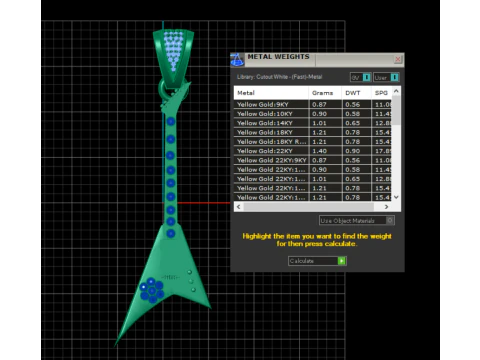Screen dimensions: 480x360
Task: Enable the Use Object Materials toggle
Action: (357, 220)
